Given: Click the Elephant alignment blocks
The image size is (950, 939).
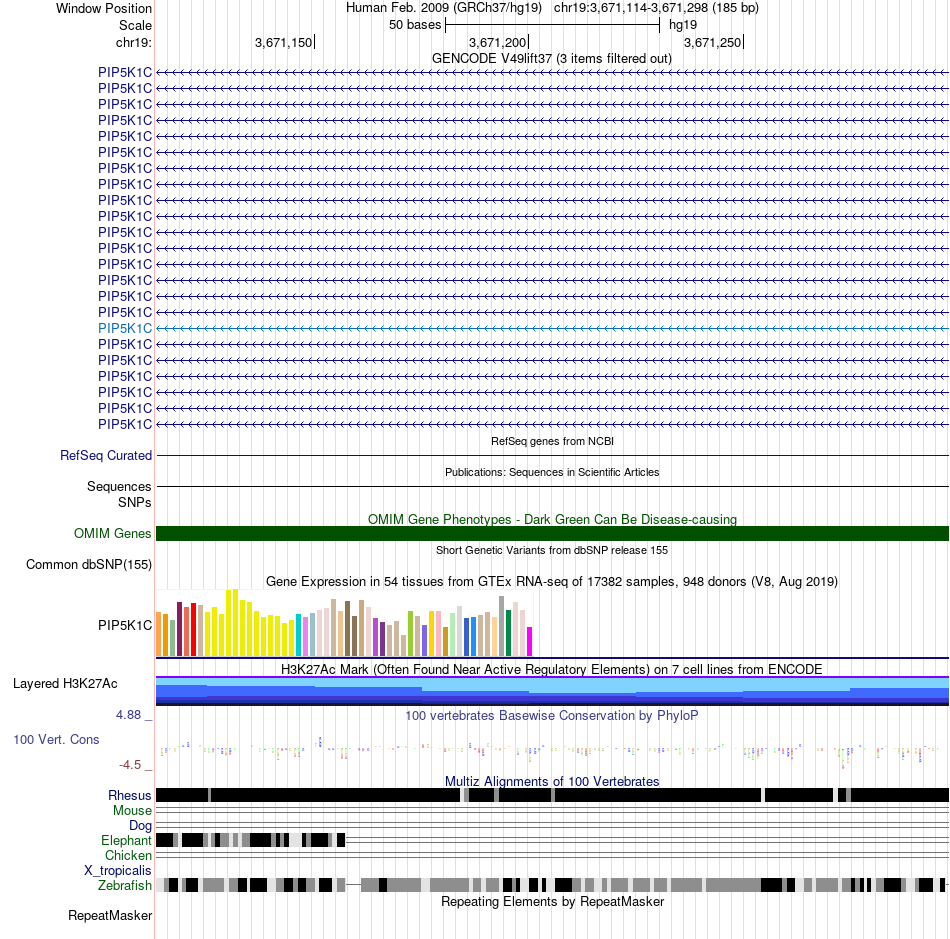Looking at the screenshot, I should click(x=250, y=840).
